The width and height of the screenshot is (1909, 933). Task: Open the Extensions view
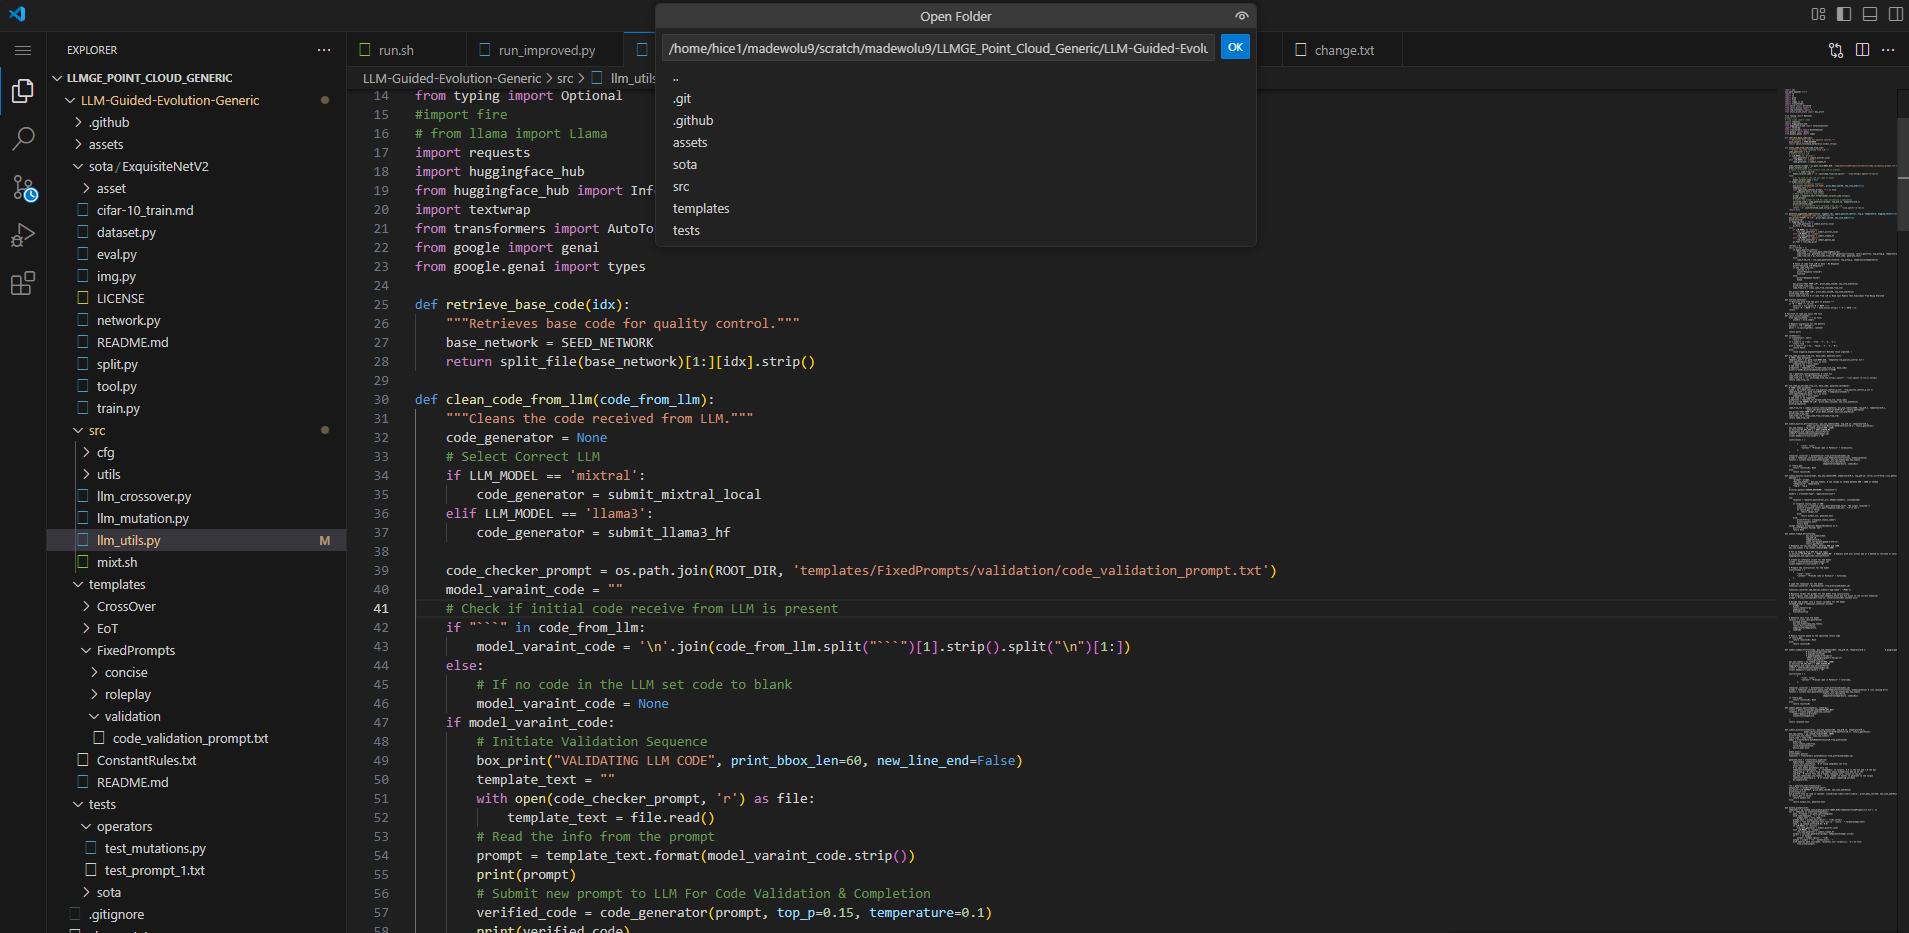[x=23, y=283]
